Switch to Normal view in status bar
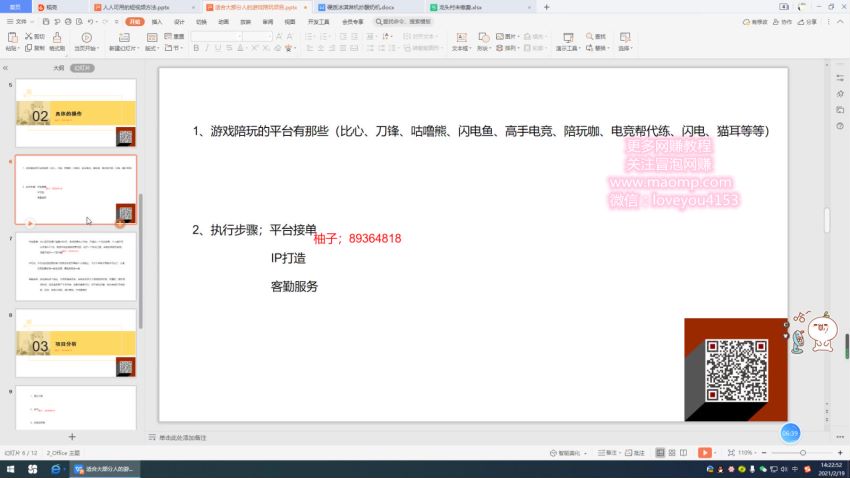850x478 pixels. tap(660, 453)
